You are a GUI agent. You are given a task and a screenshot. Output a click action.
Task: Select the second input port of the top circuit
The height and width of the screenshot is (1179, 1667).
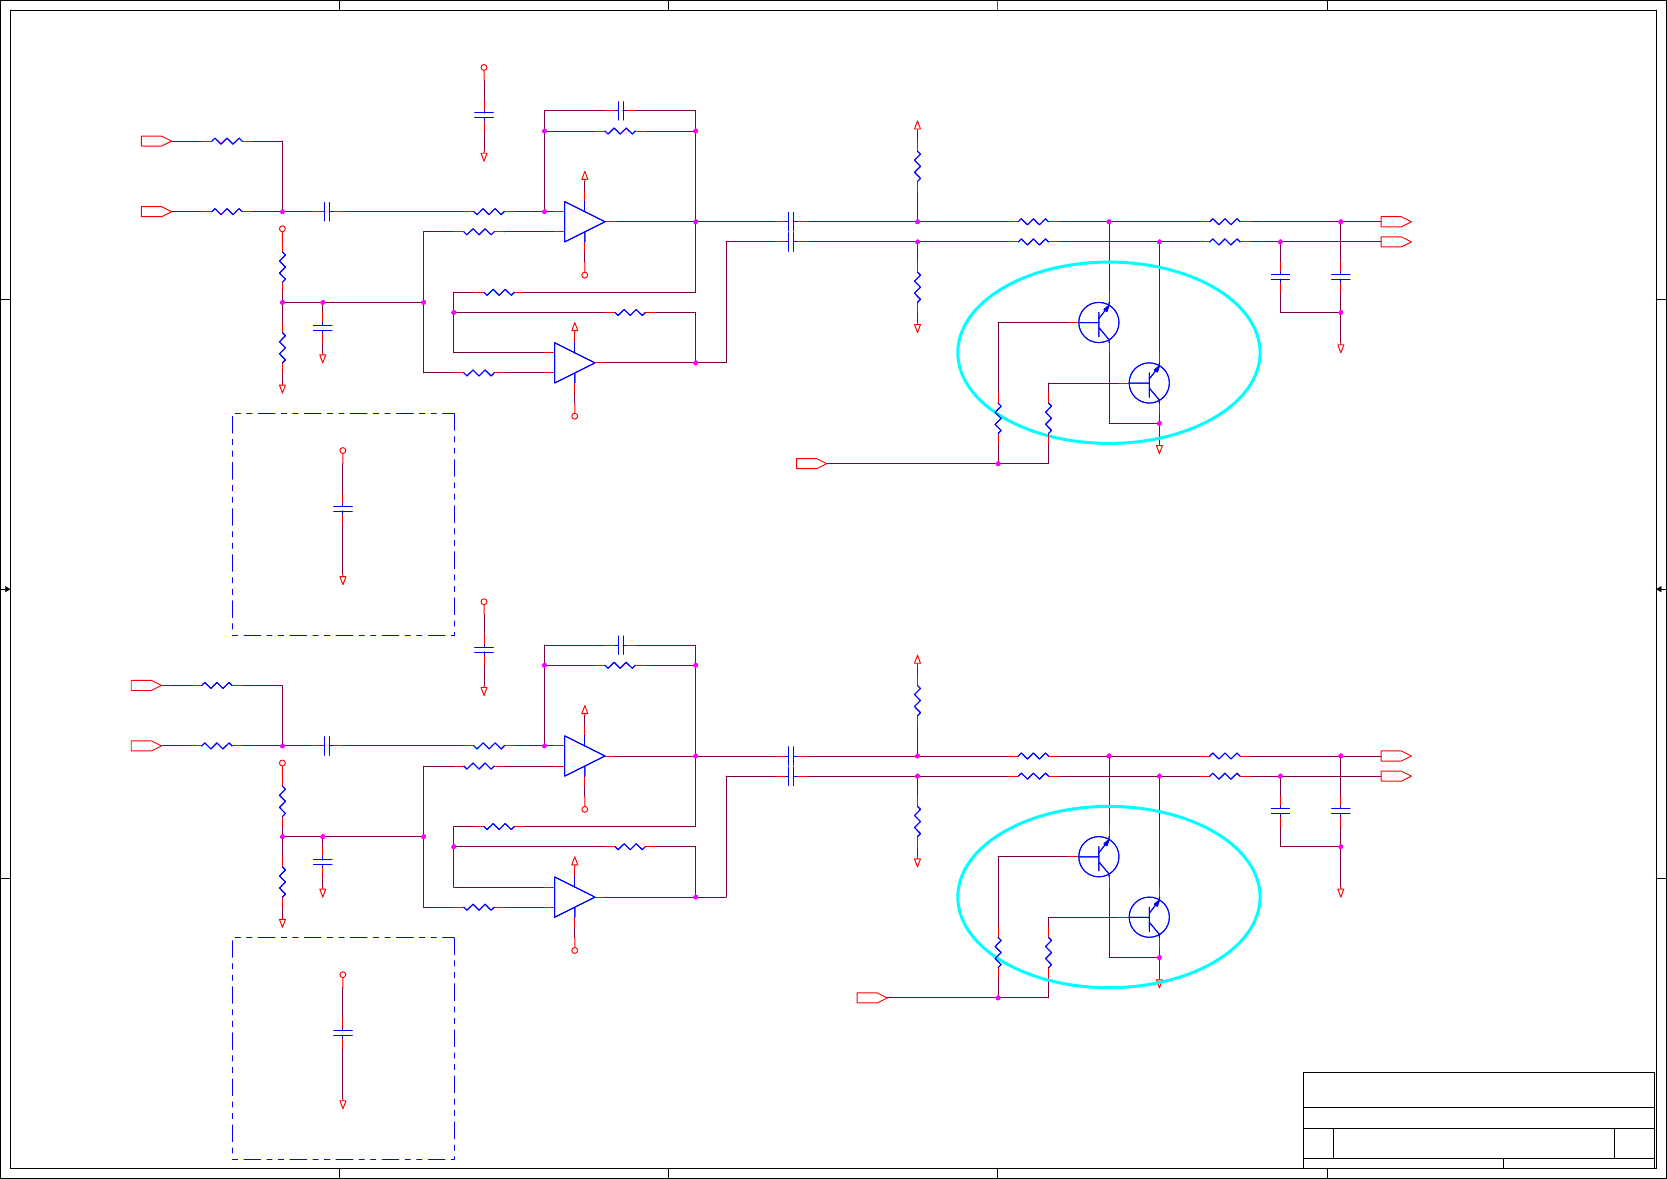pyautogui.click(x=156, y=211)
